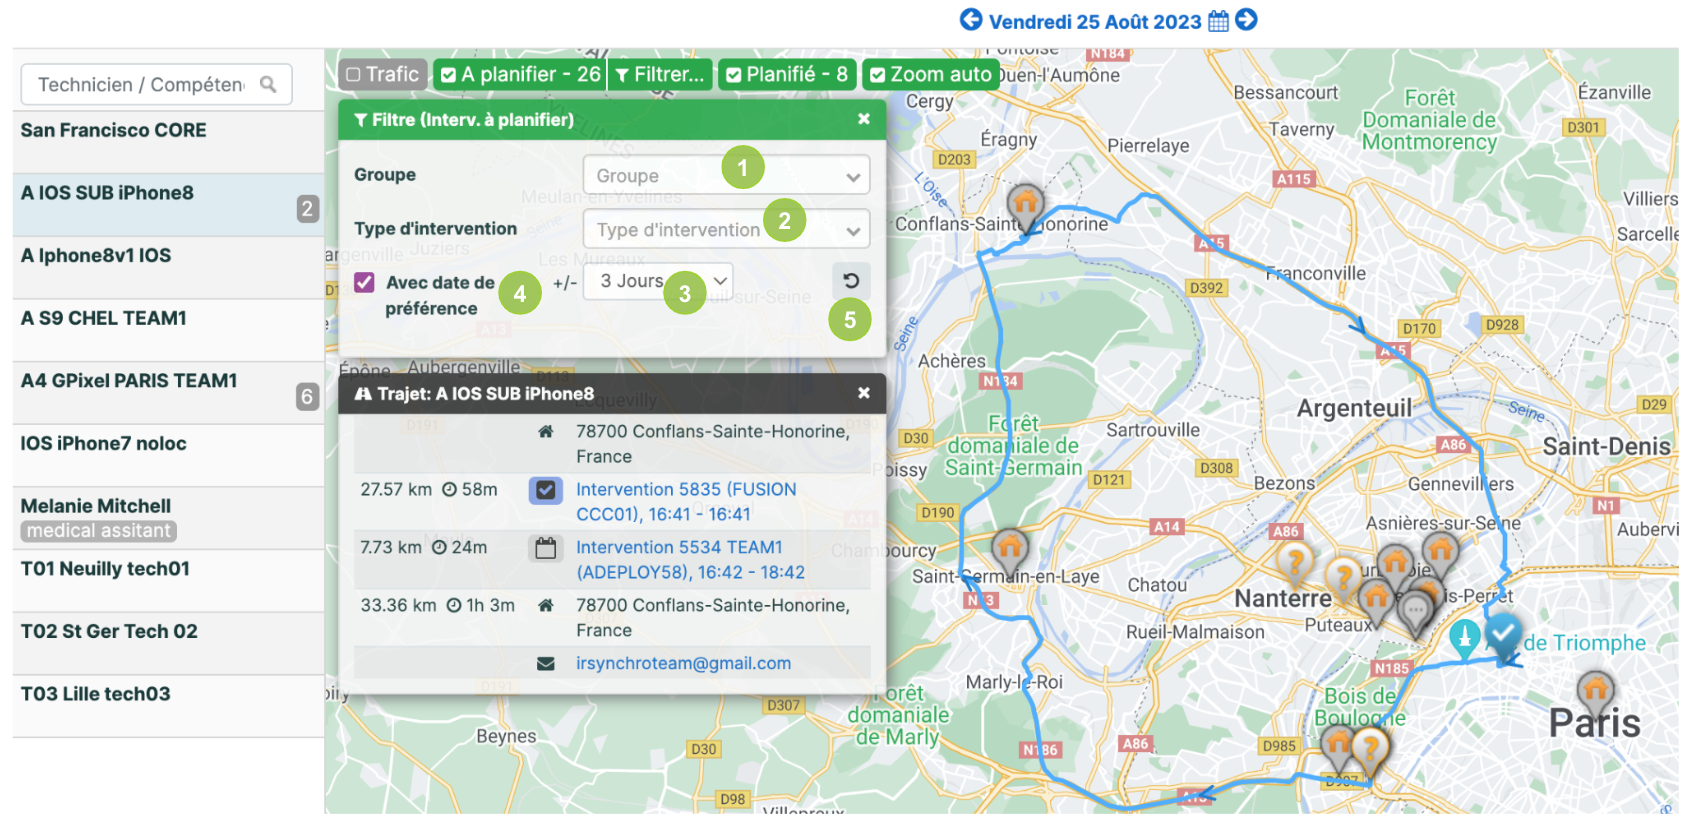Click badge 2 on A IOS SUB iPhone8
This screenshot has height=828, width=1696.
pyautogui.click(x=308, y=209)
